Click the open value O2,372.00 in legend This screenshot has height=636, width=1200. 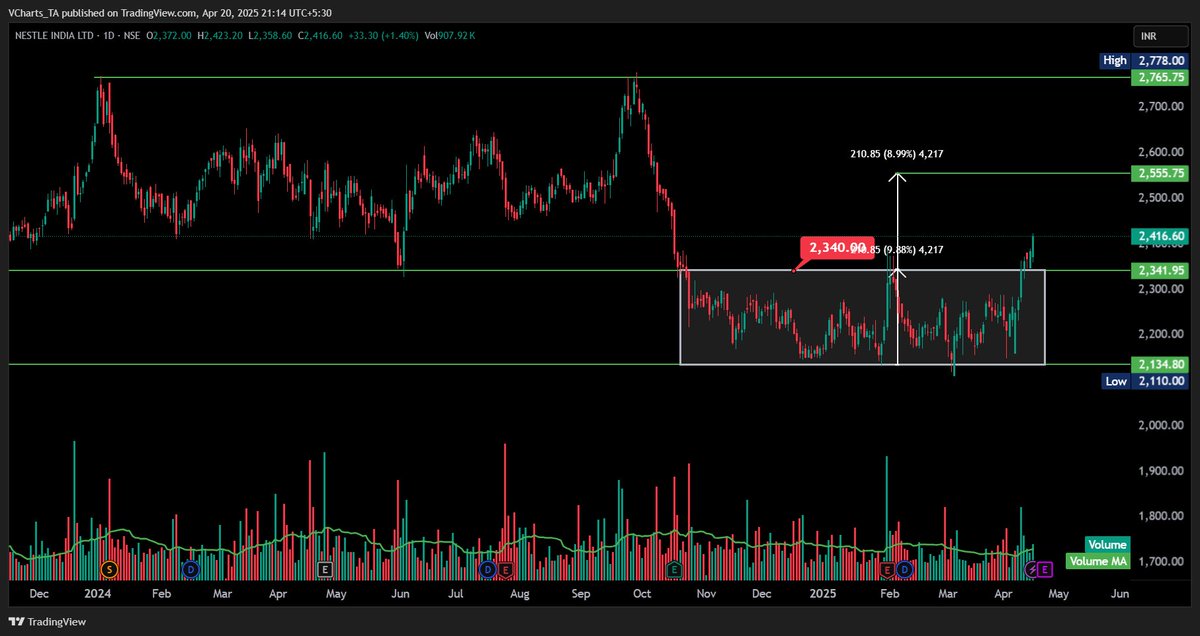pos(169,36)
